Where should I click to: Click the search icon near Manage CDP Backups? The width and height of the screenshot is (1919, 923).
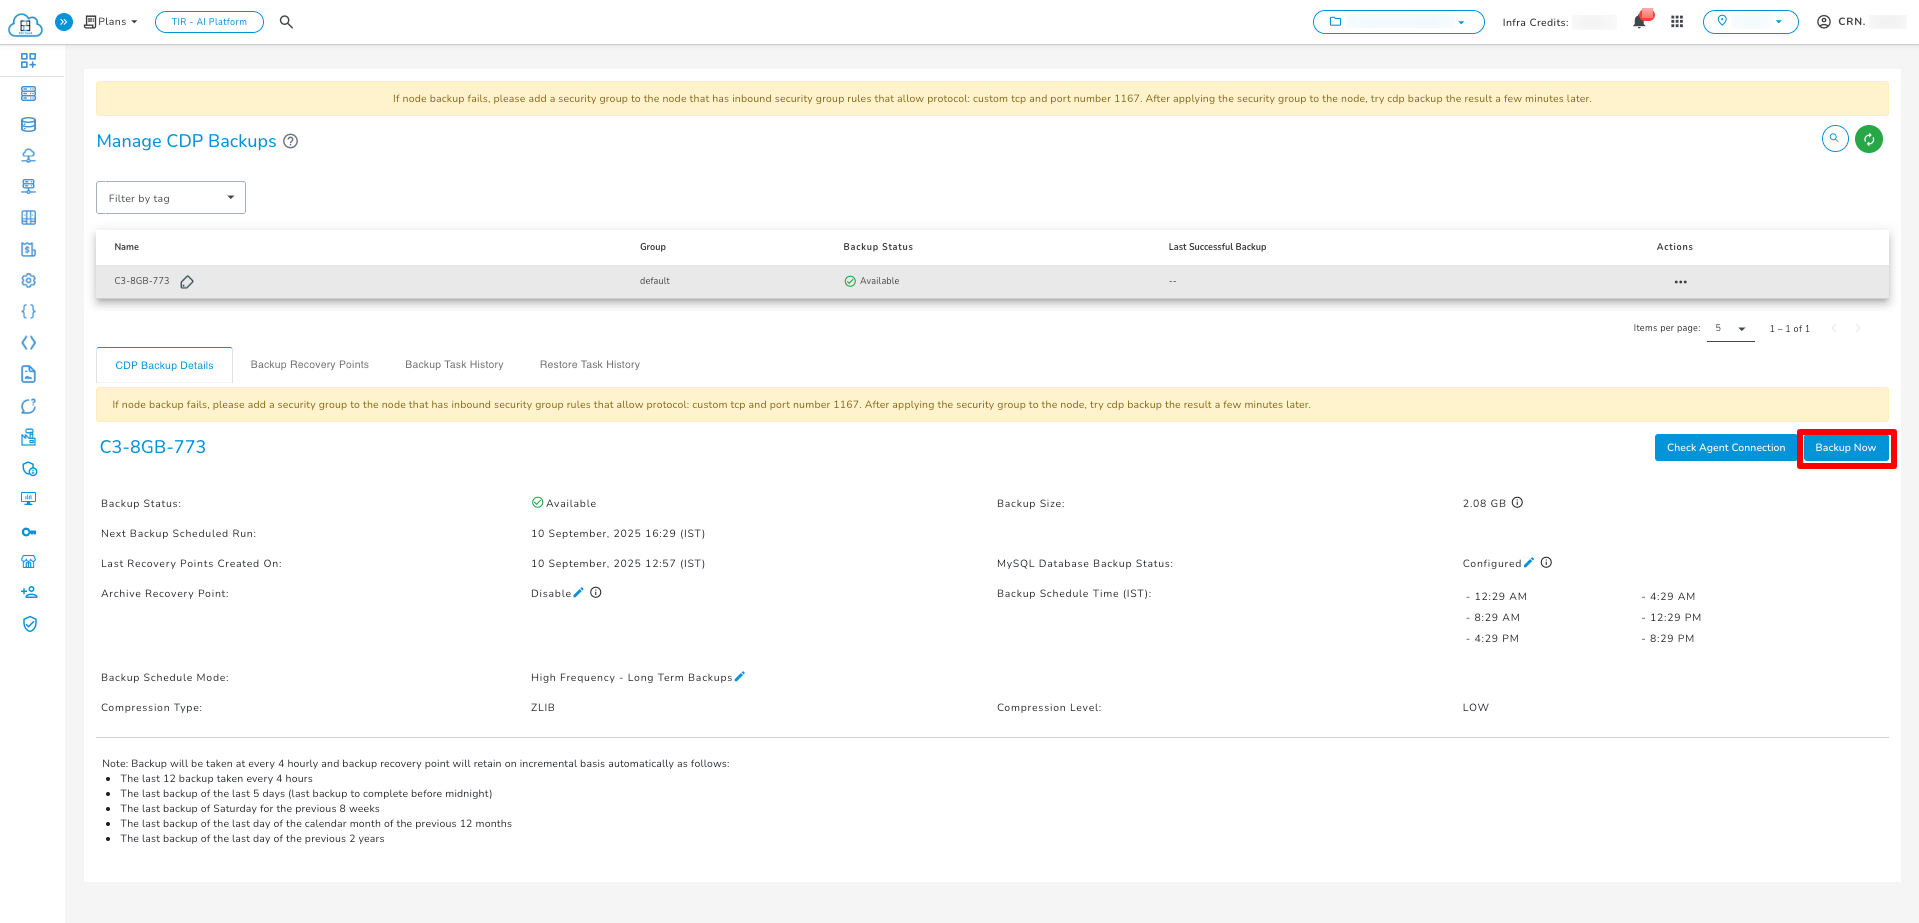[1834, 139]
